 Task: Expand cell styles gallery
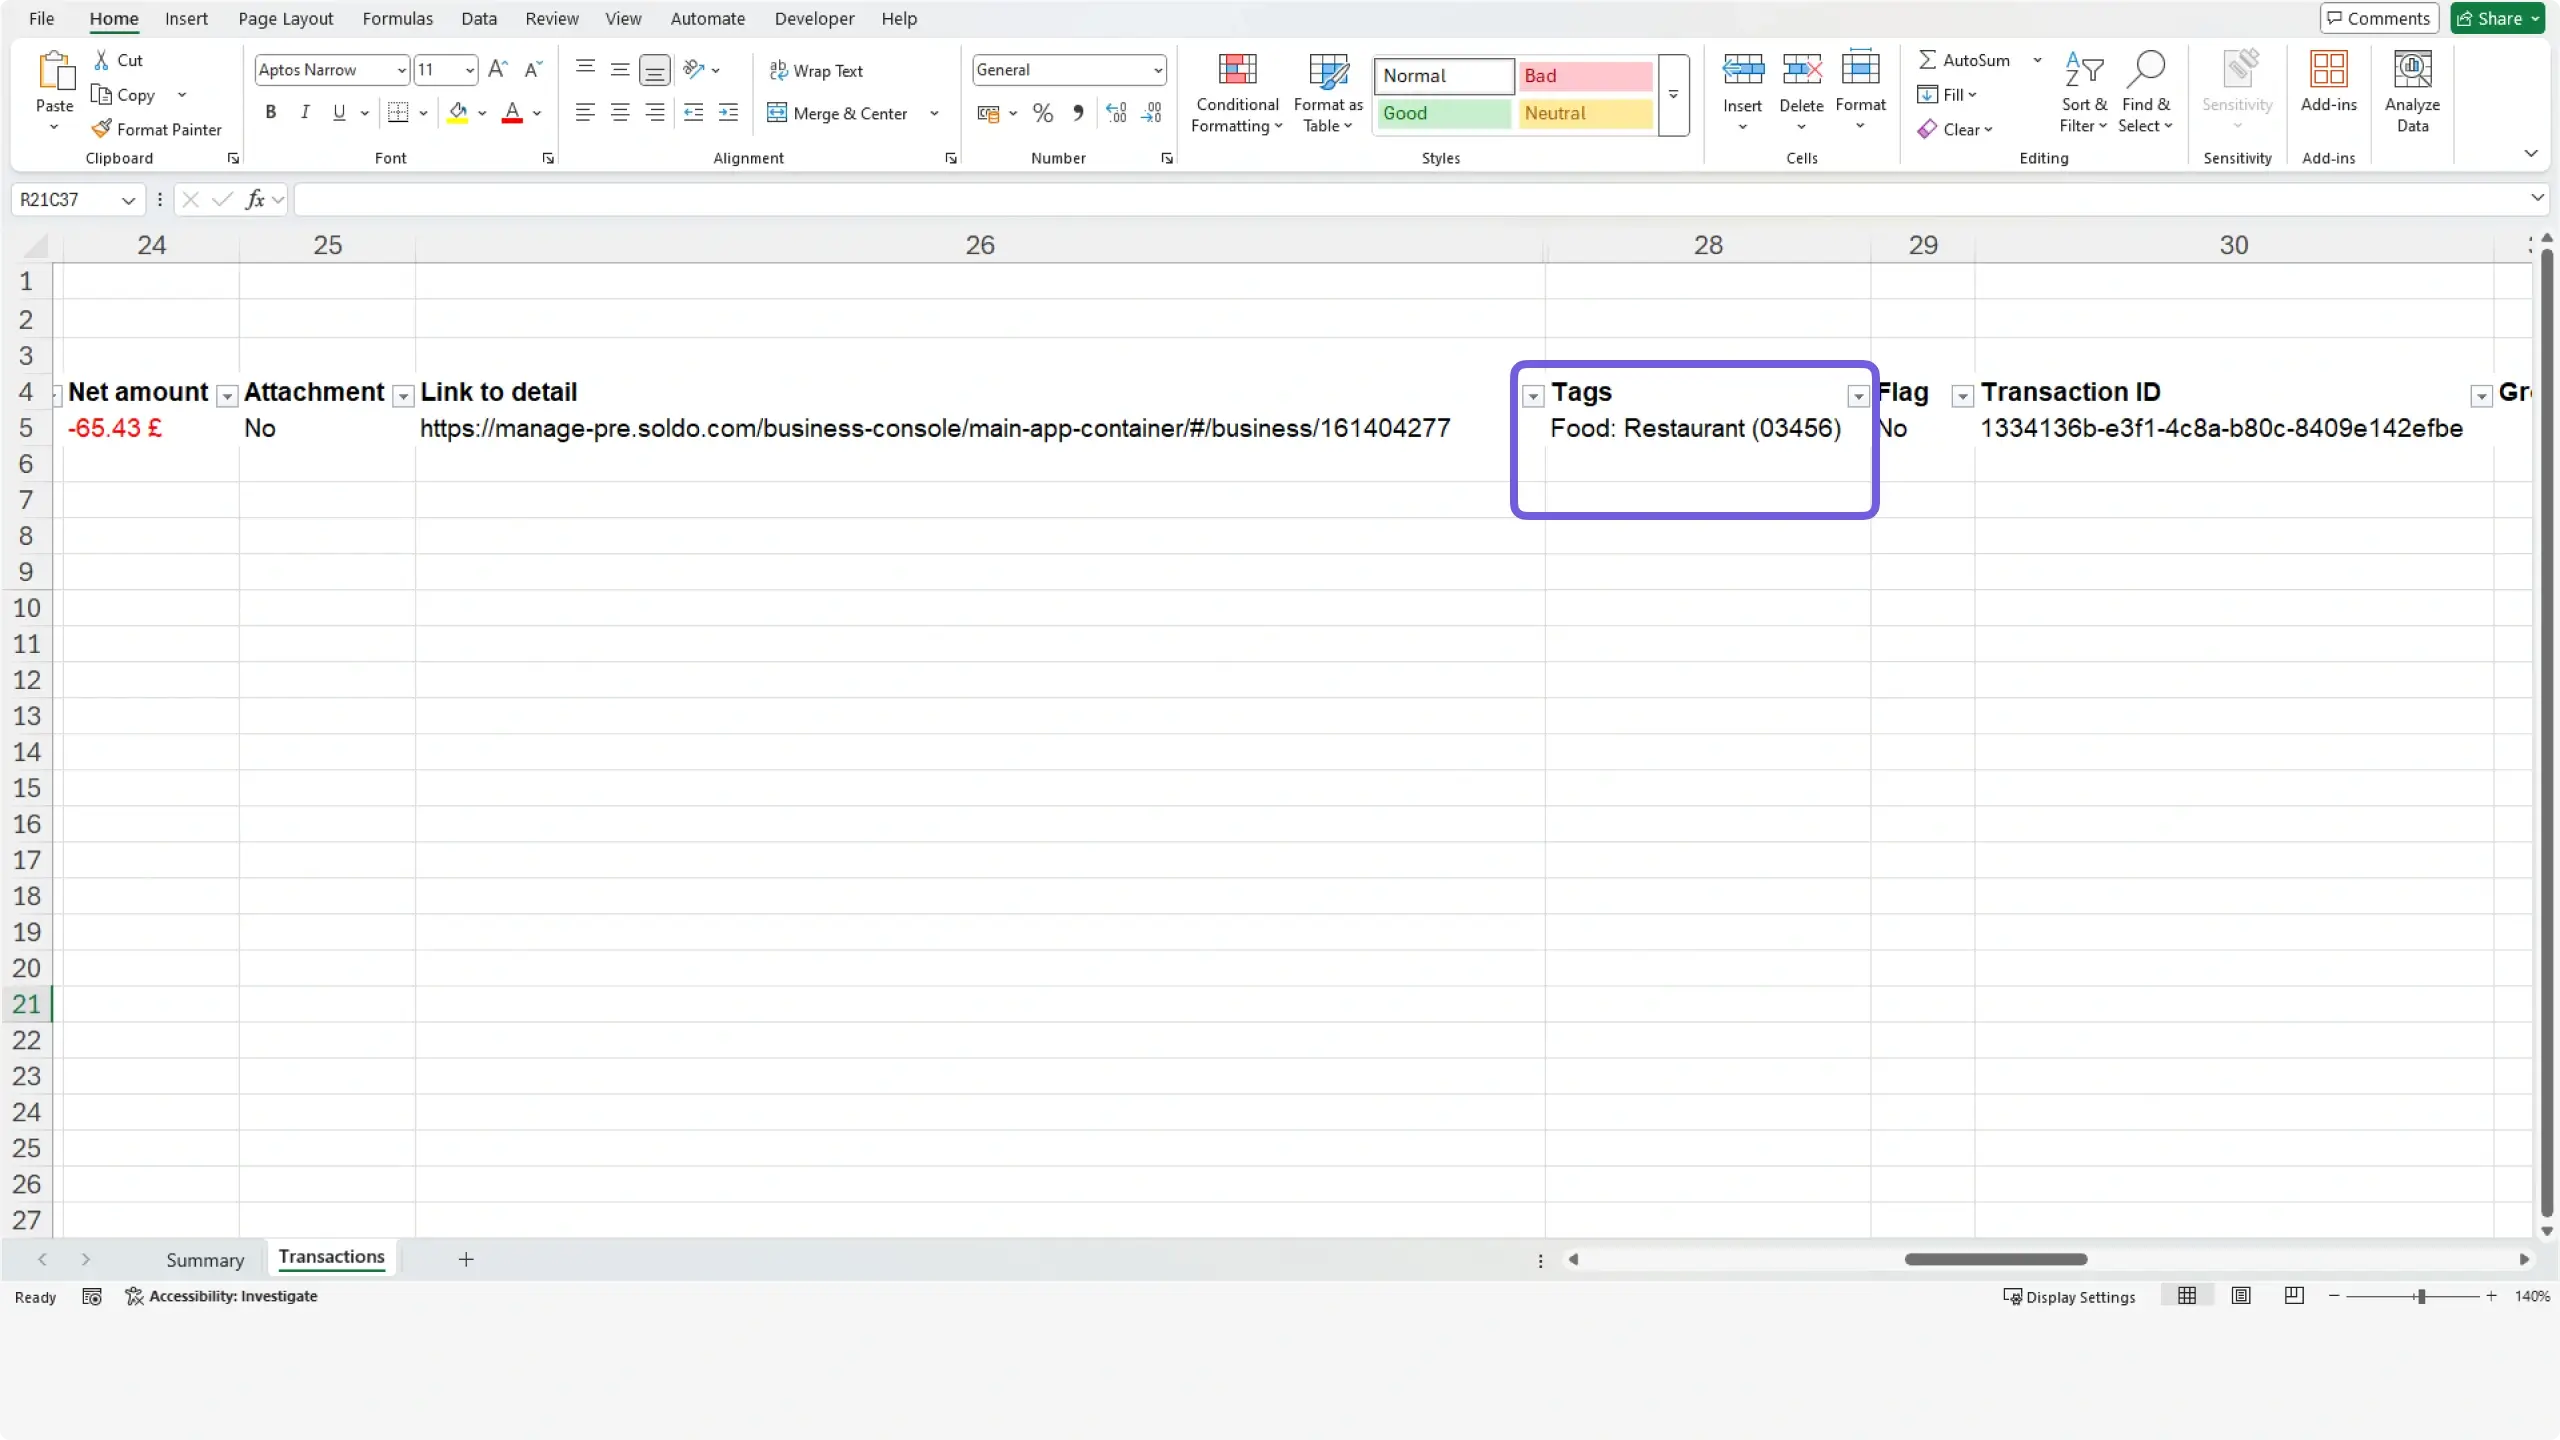[x=1673, y=95]
